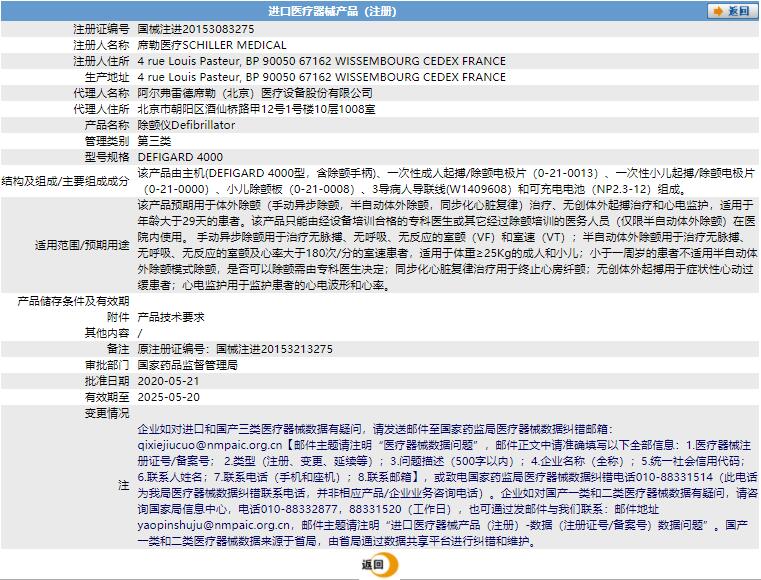This screenshot has width=761, height=580.
Task: Click the arrow icon in top-right 返回 button
Action: coord(718,11)
